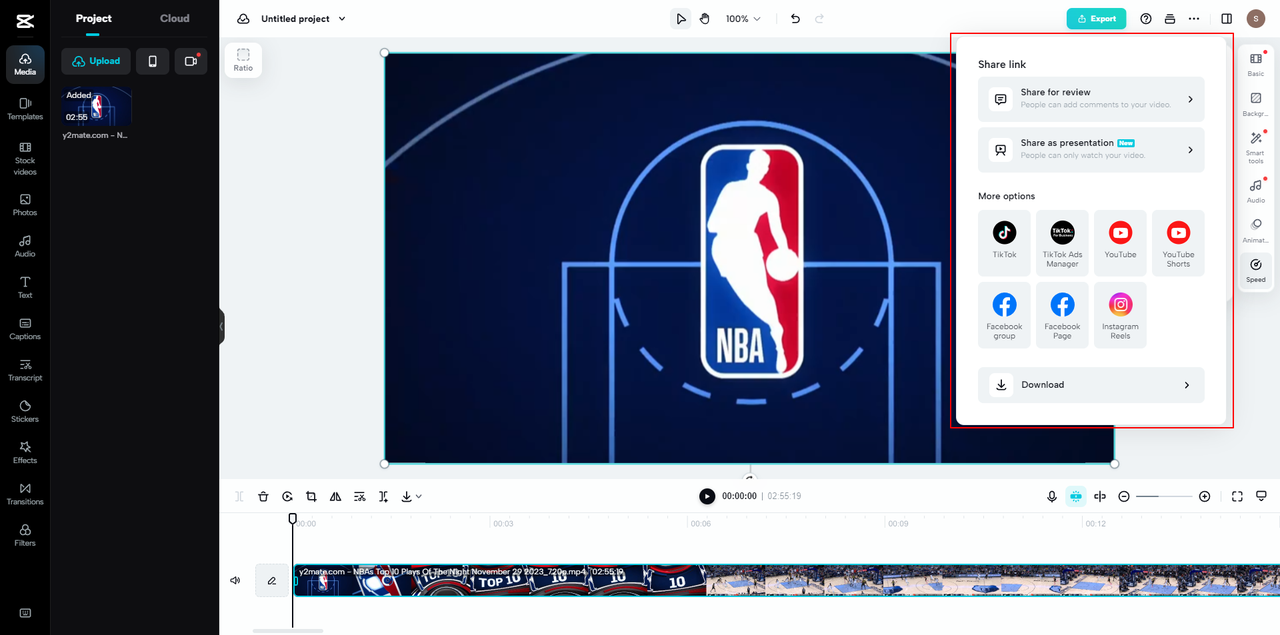Screen dimensions: 1280x635
Task: Share to TikTok
Action: (x=1004, y=243)
